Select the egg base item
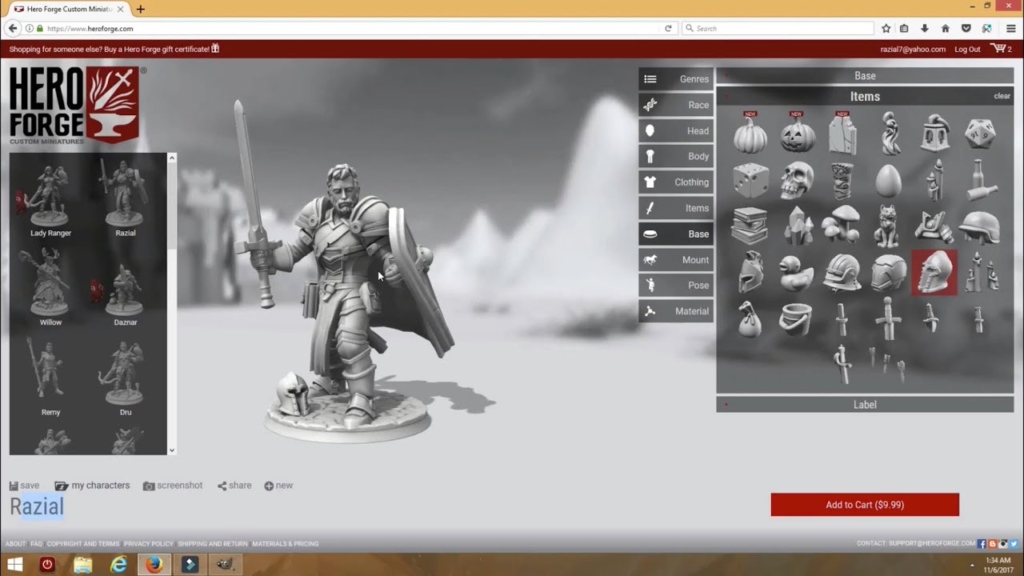 pyautogui.click(x=888, y=180)
